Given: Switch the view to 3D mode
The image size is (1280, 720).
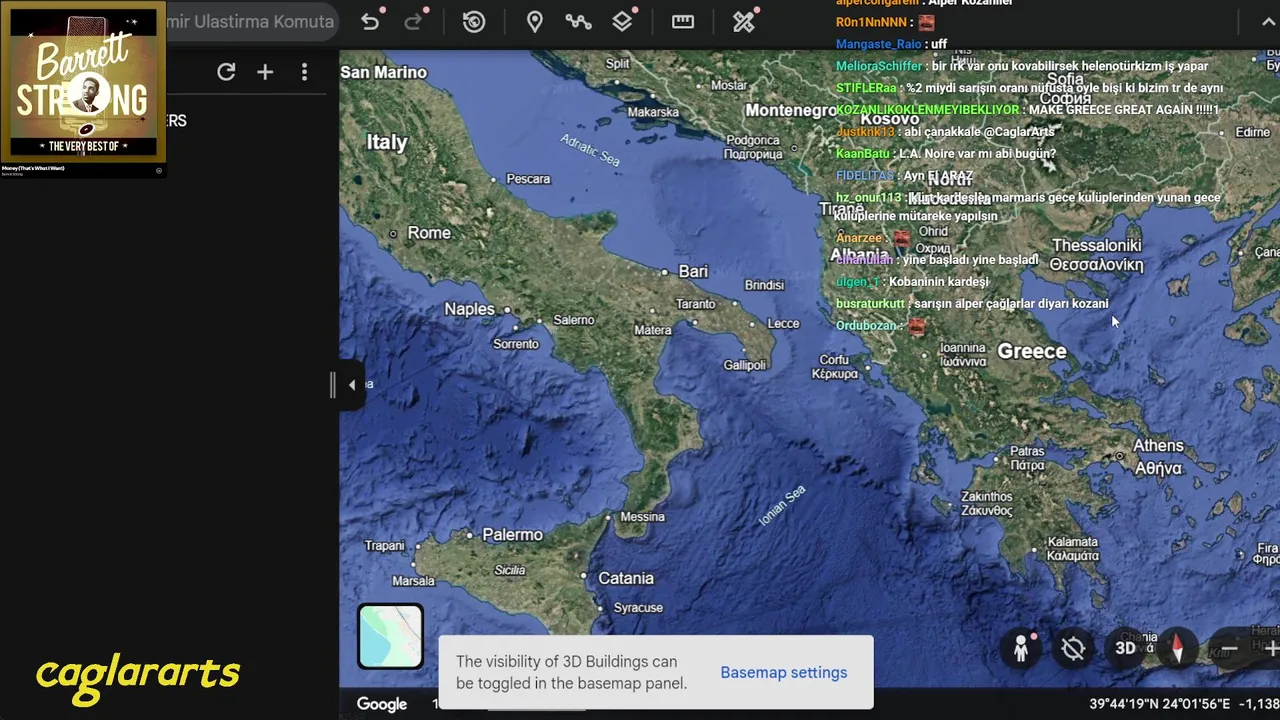Looking at the screenshot, I should pos(1126,648).
